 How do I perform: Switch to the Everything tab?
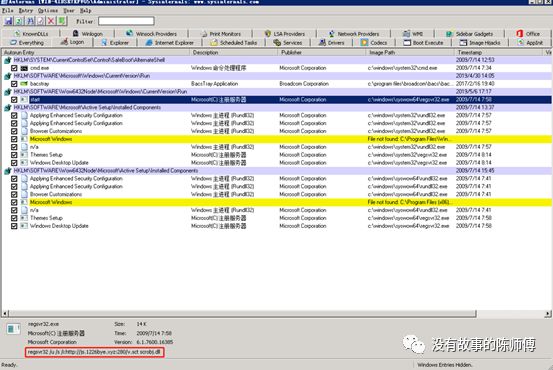click(x=27, y=43)
